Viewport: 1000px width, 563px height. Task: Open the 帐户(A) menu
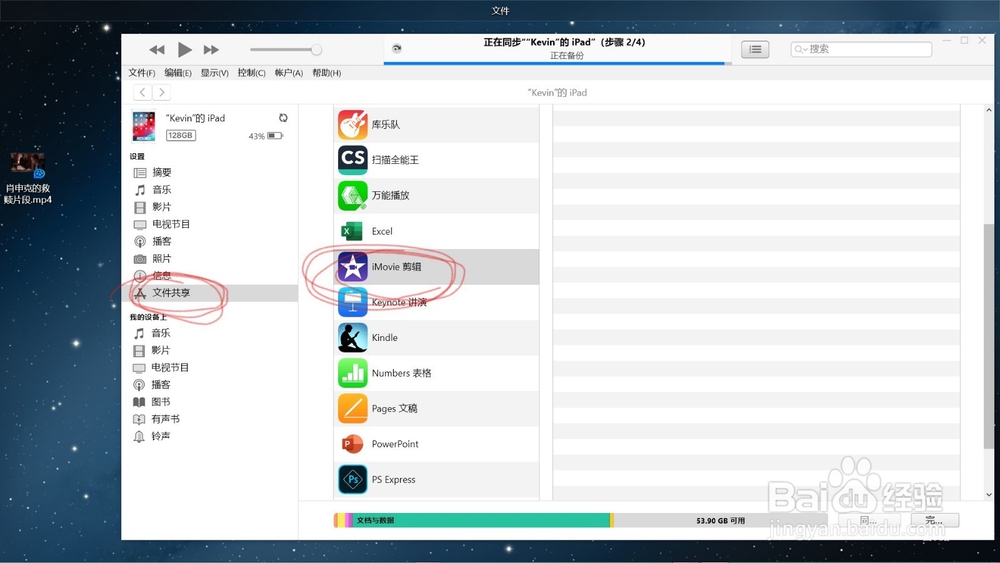pos(289,73)
